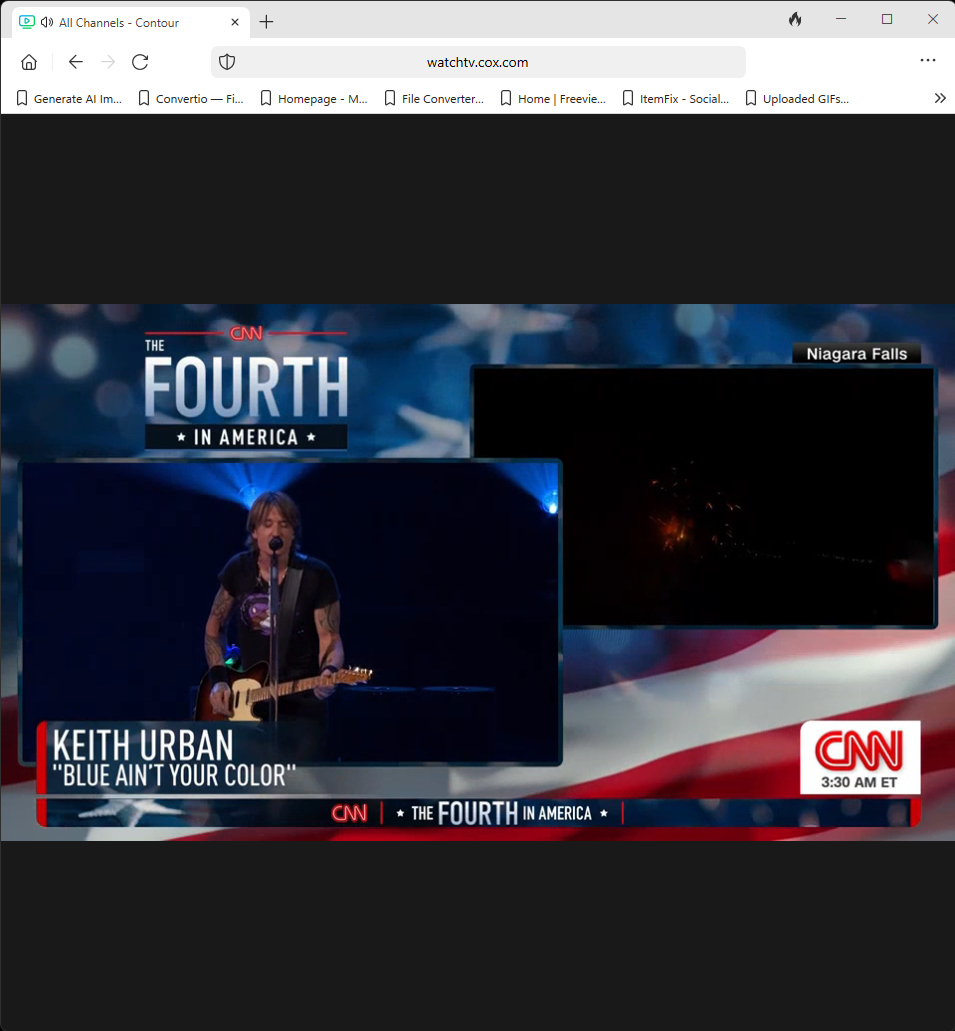Open Home | Freevie... bookmark
The width and height of the screenshot is (955, 1031).
553,99
